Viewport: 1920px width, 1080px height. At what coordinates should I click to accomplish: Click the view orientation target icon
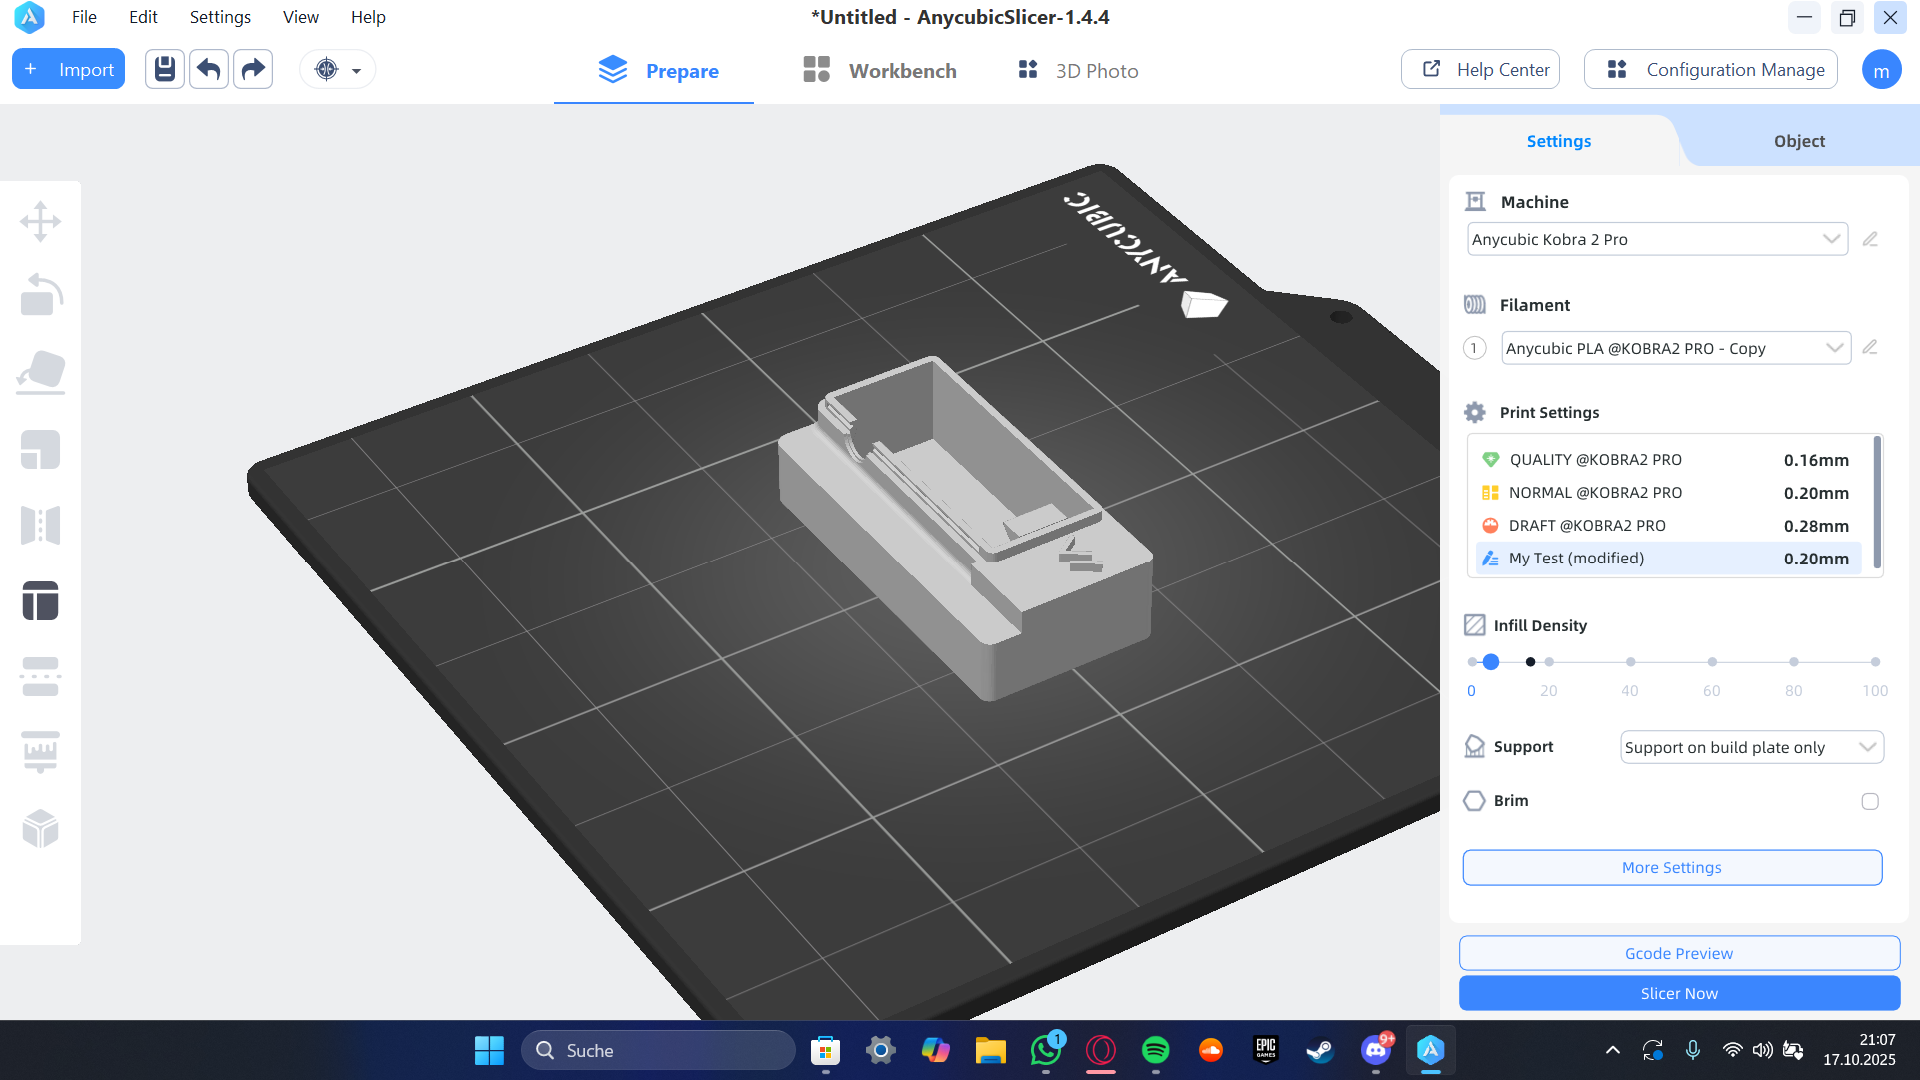(326, 69)
